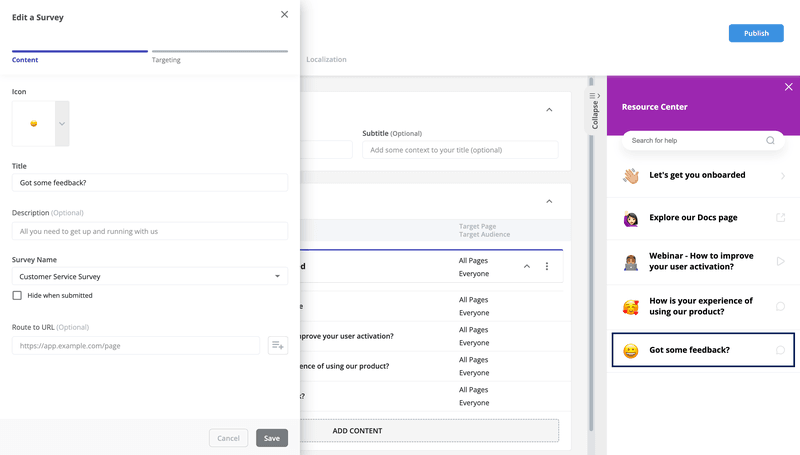800x455 pixels.
Task: Focus the Description optional field
Action: 149,231
